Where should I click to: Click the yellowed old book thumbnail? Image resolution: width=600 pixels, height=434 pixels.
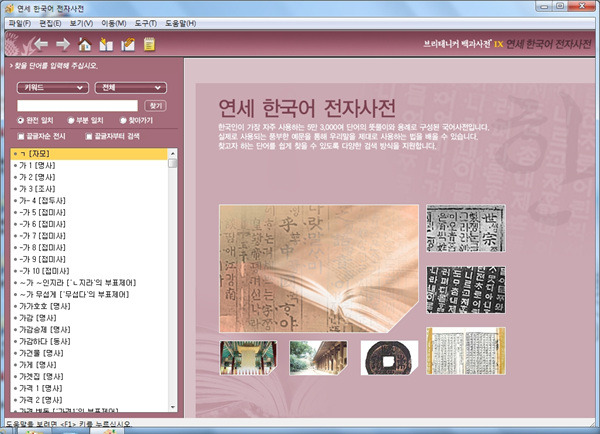pyautogui.click(x=466, y=351)
